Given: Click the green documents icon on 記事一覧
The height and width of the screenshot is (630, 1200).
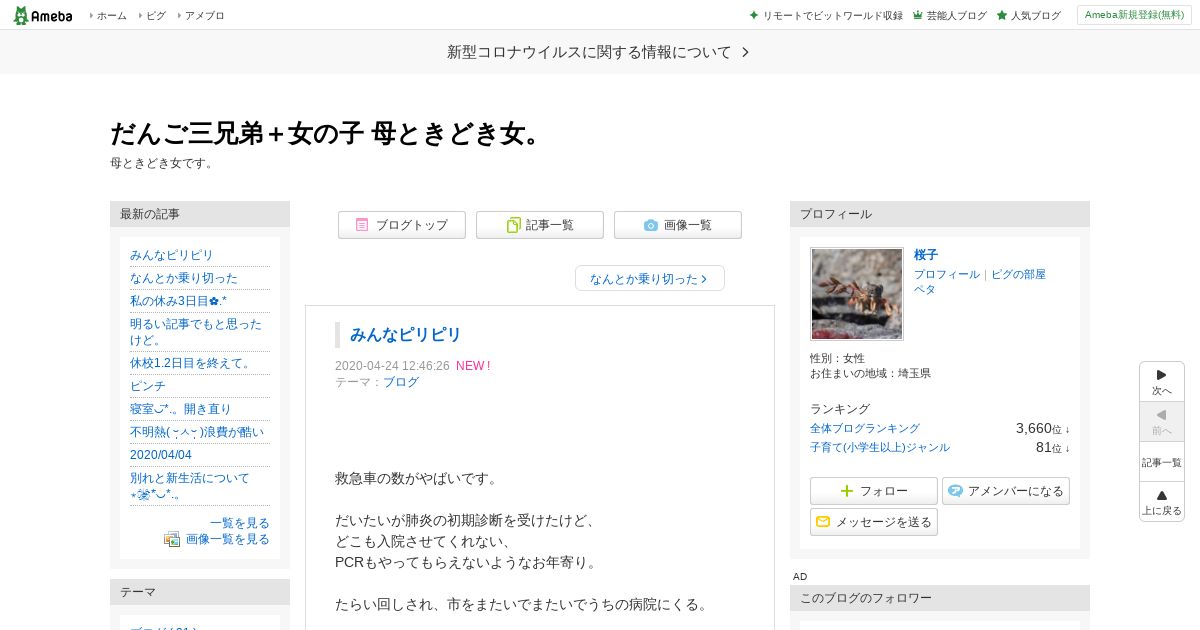Looking at the screenshot, I should click(513, 225).
